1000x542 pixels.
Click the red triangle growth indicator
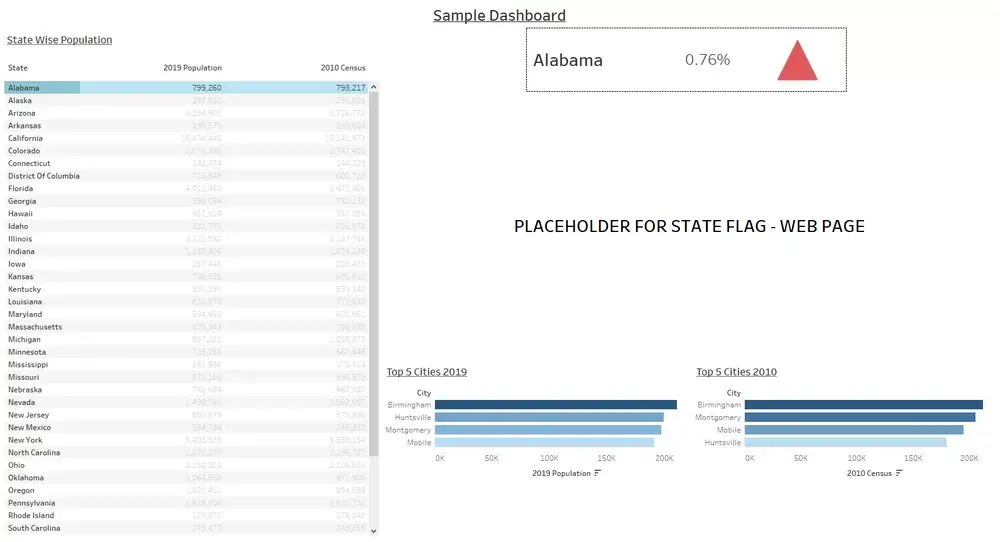point(797,61)
